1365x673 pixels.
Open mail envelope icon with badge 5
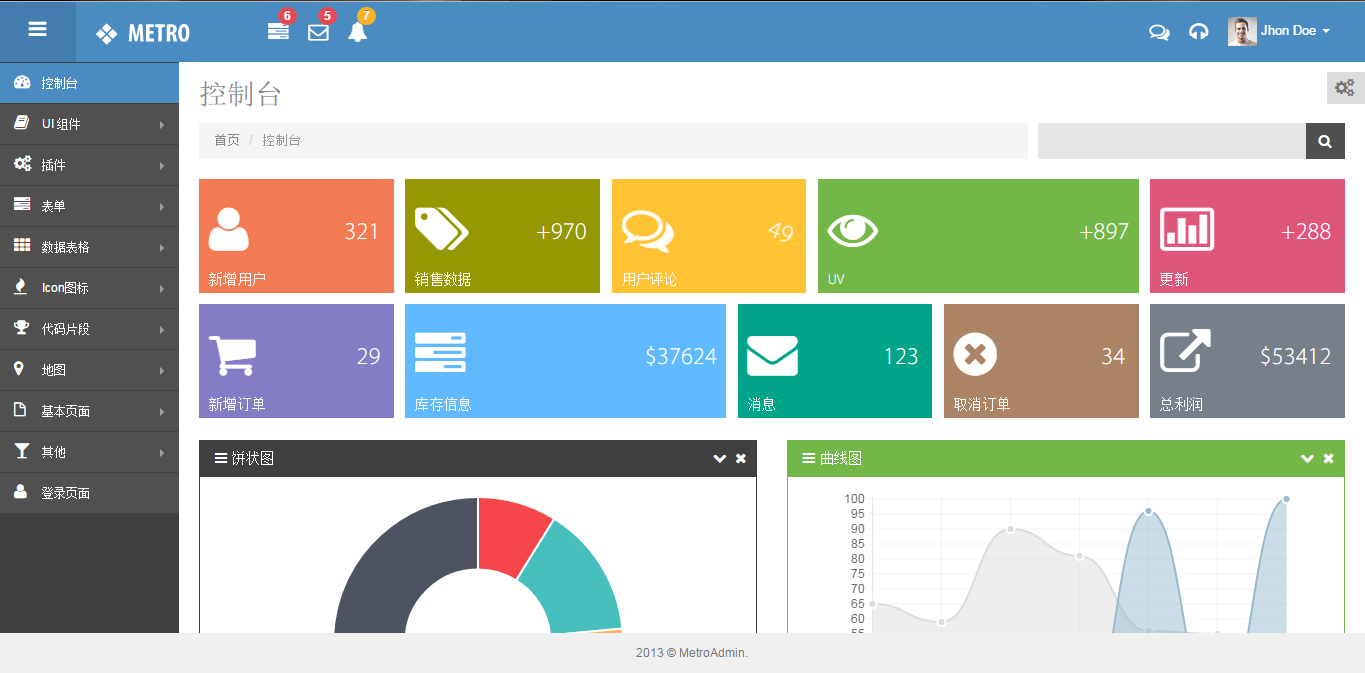tap(318, 31)
